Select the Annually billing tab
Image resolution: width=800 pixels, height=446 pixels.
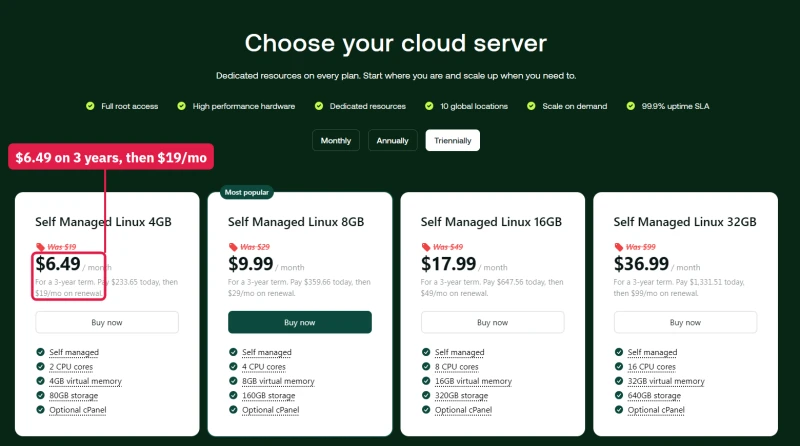click(392, 140)
